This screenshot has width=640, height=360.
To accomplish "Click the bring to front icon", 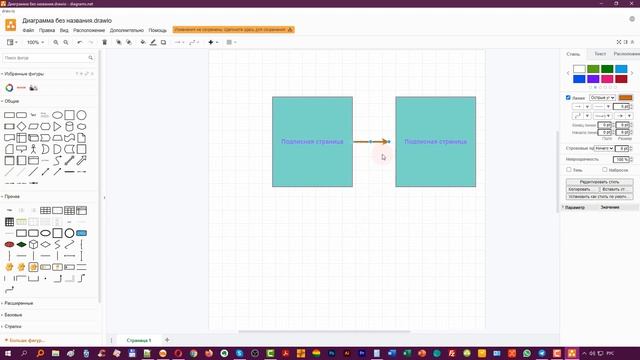I will click(x=118, y=42).
